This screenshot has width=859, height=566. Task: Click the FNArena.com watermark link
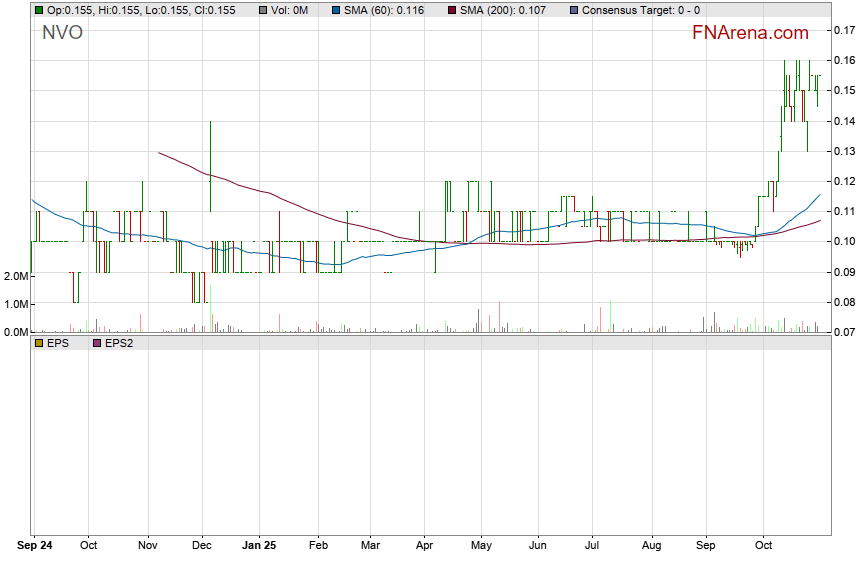pyautogui.click(x=749, y=33)
